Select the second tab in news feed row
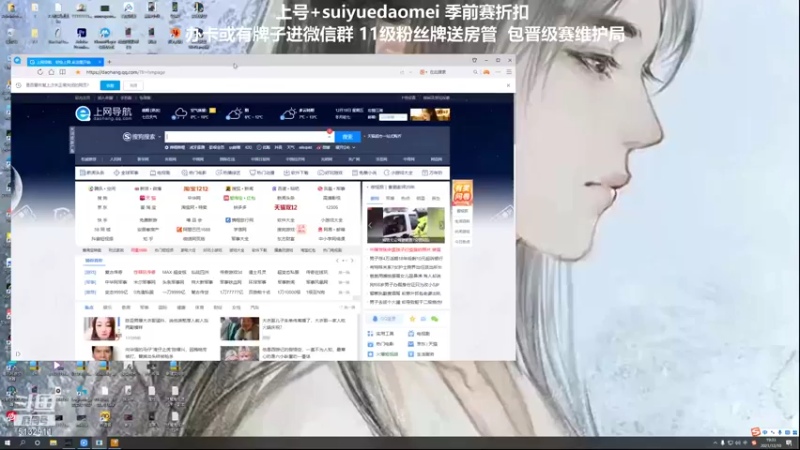 pos(108,308)
